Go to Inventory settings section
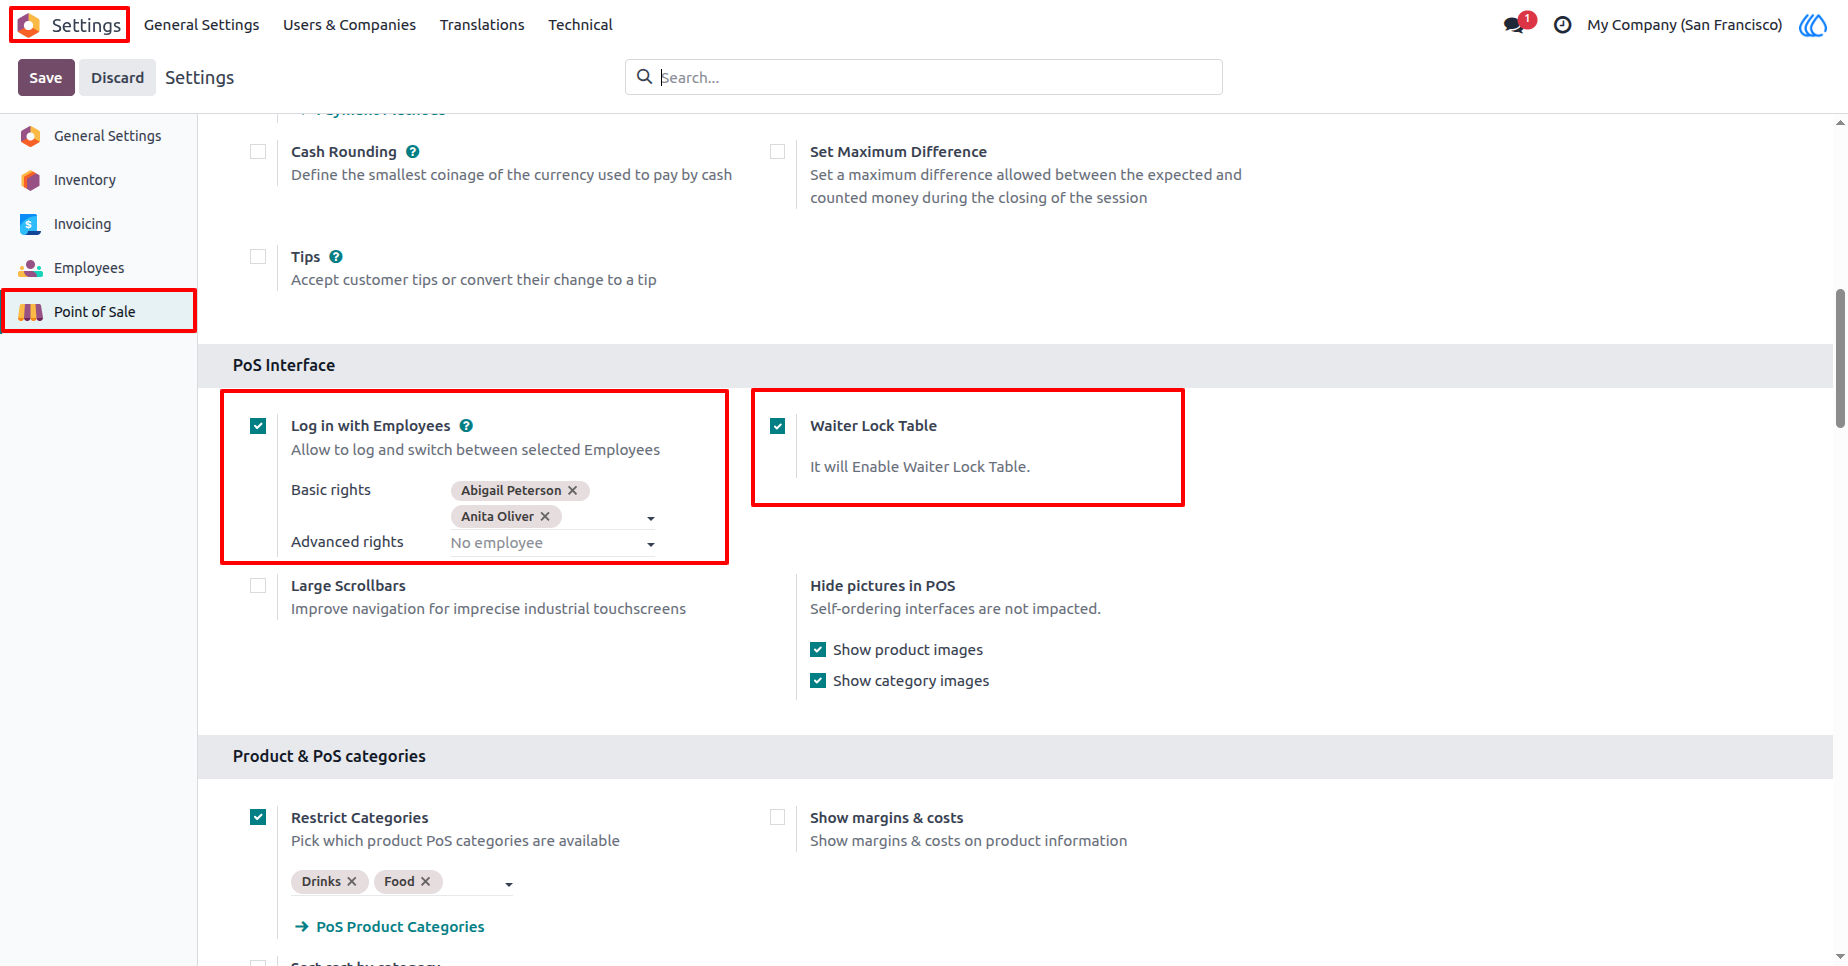Screen dimensions: 1848x966 (98, 180)
